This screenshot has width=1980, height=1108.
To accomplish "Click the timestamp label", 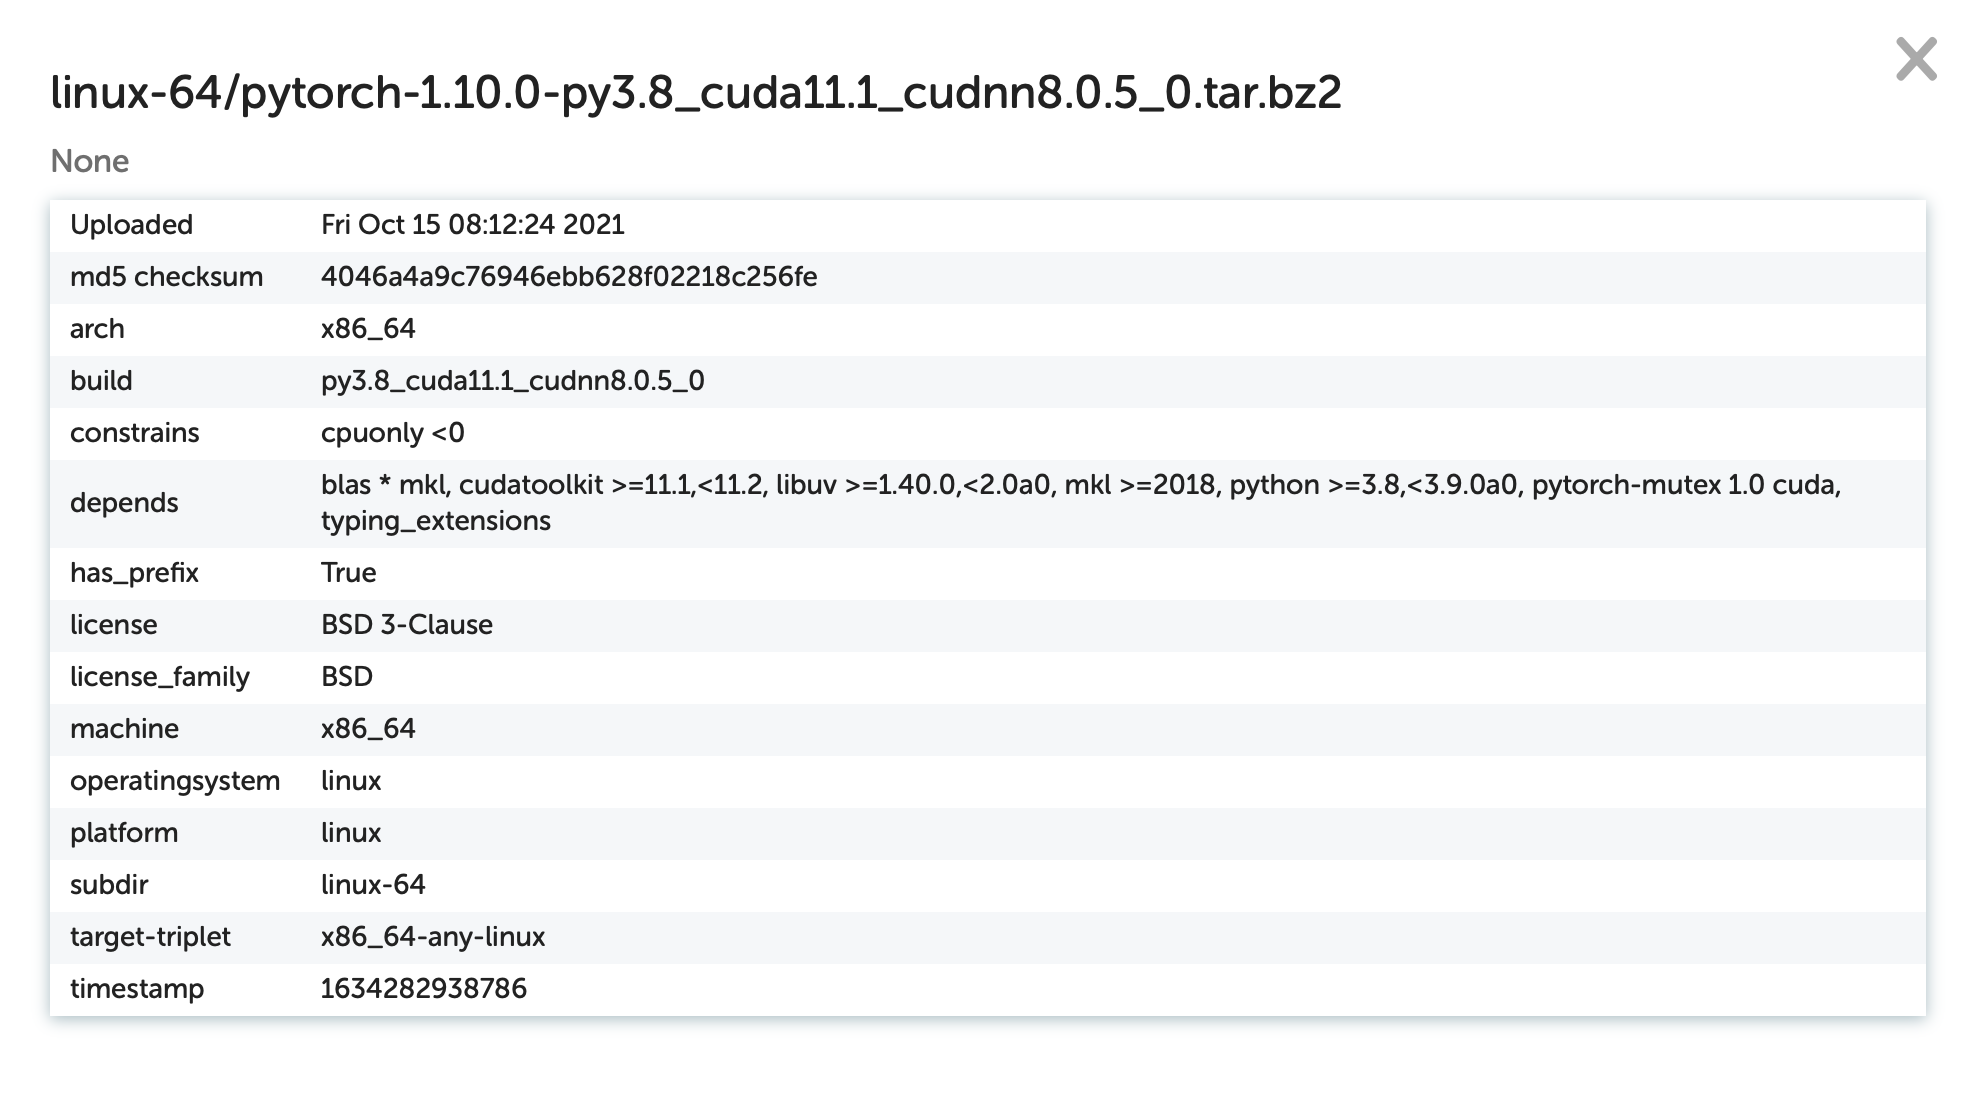I will pos(137,989).
